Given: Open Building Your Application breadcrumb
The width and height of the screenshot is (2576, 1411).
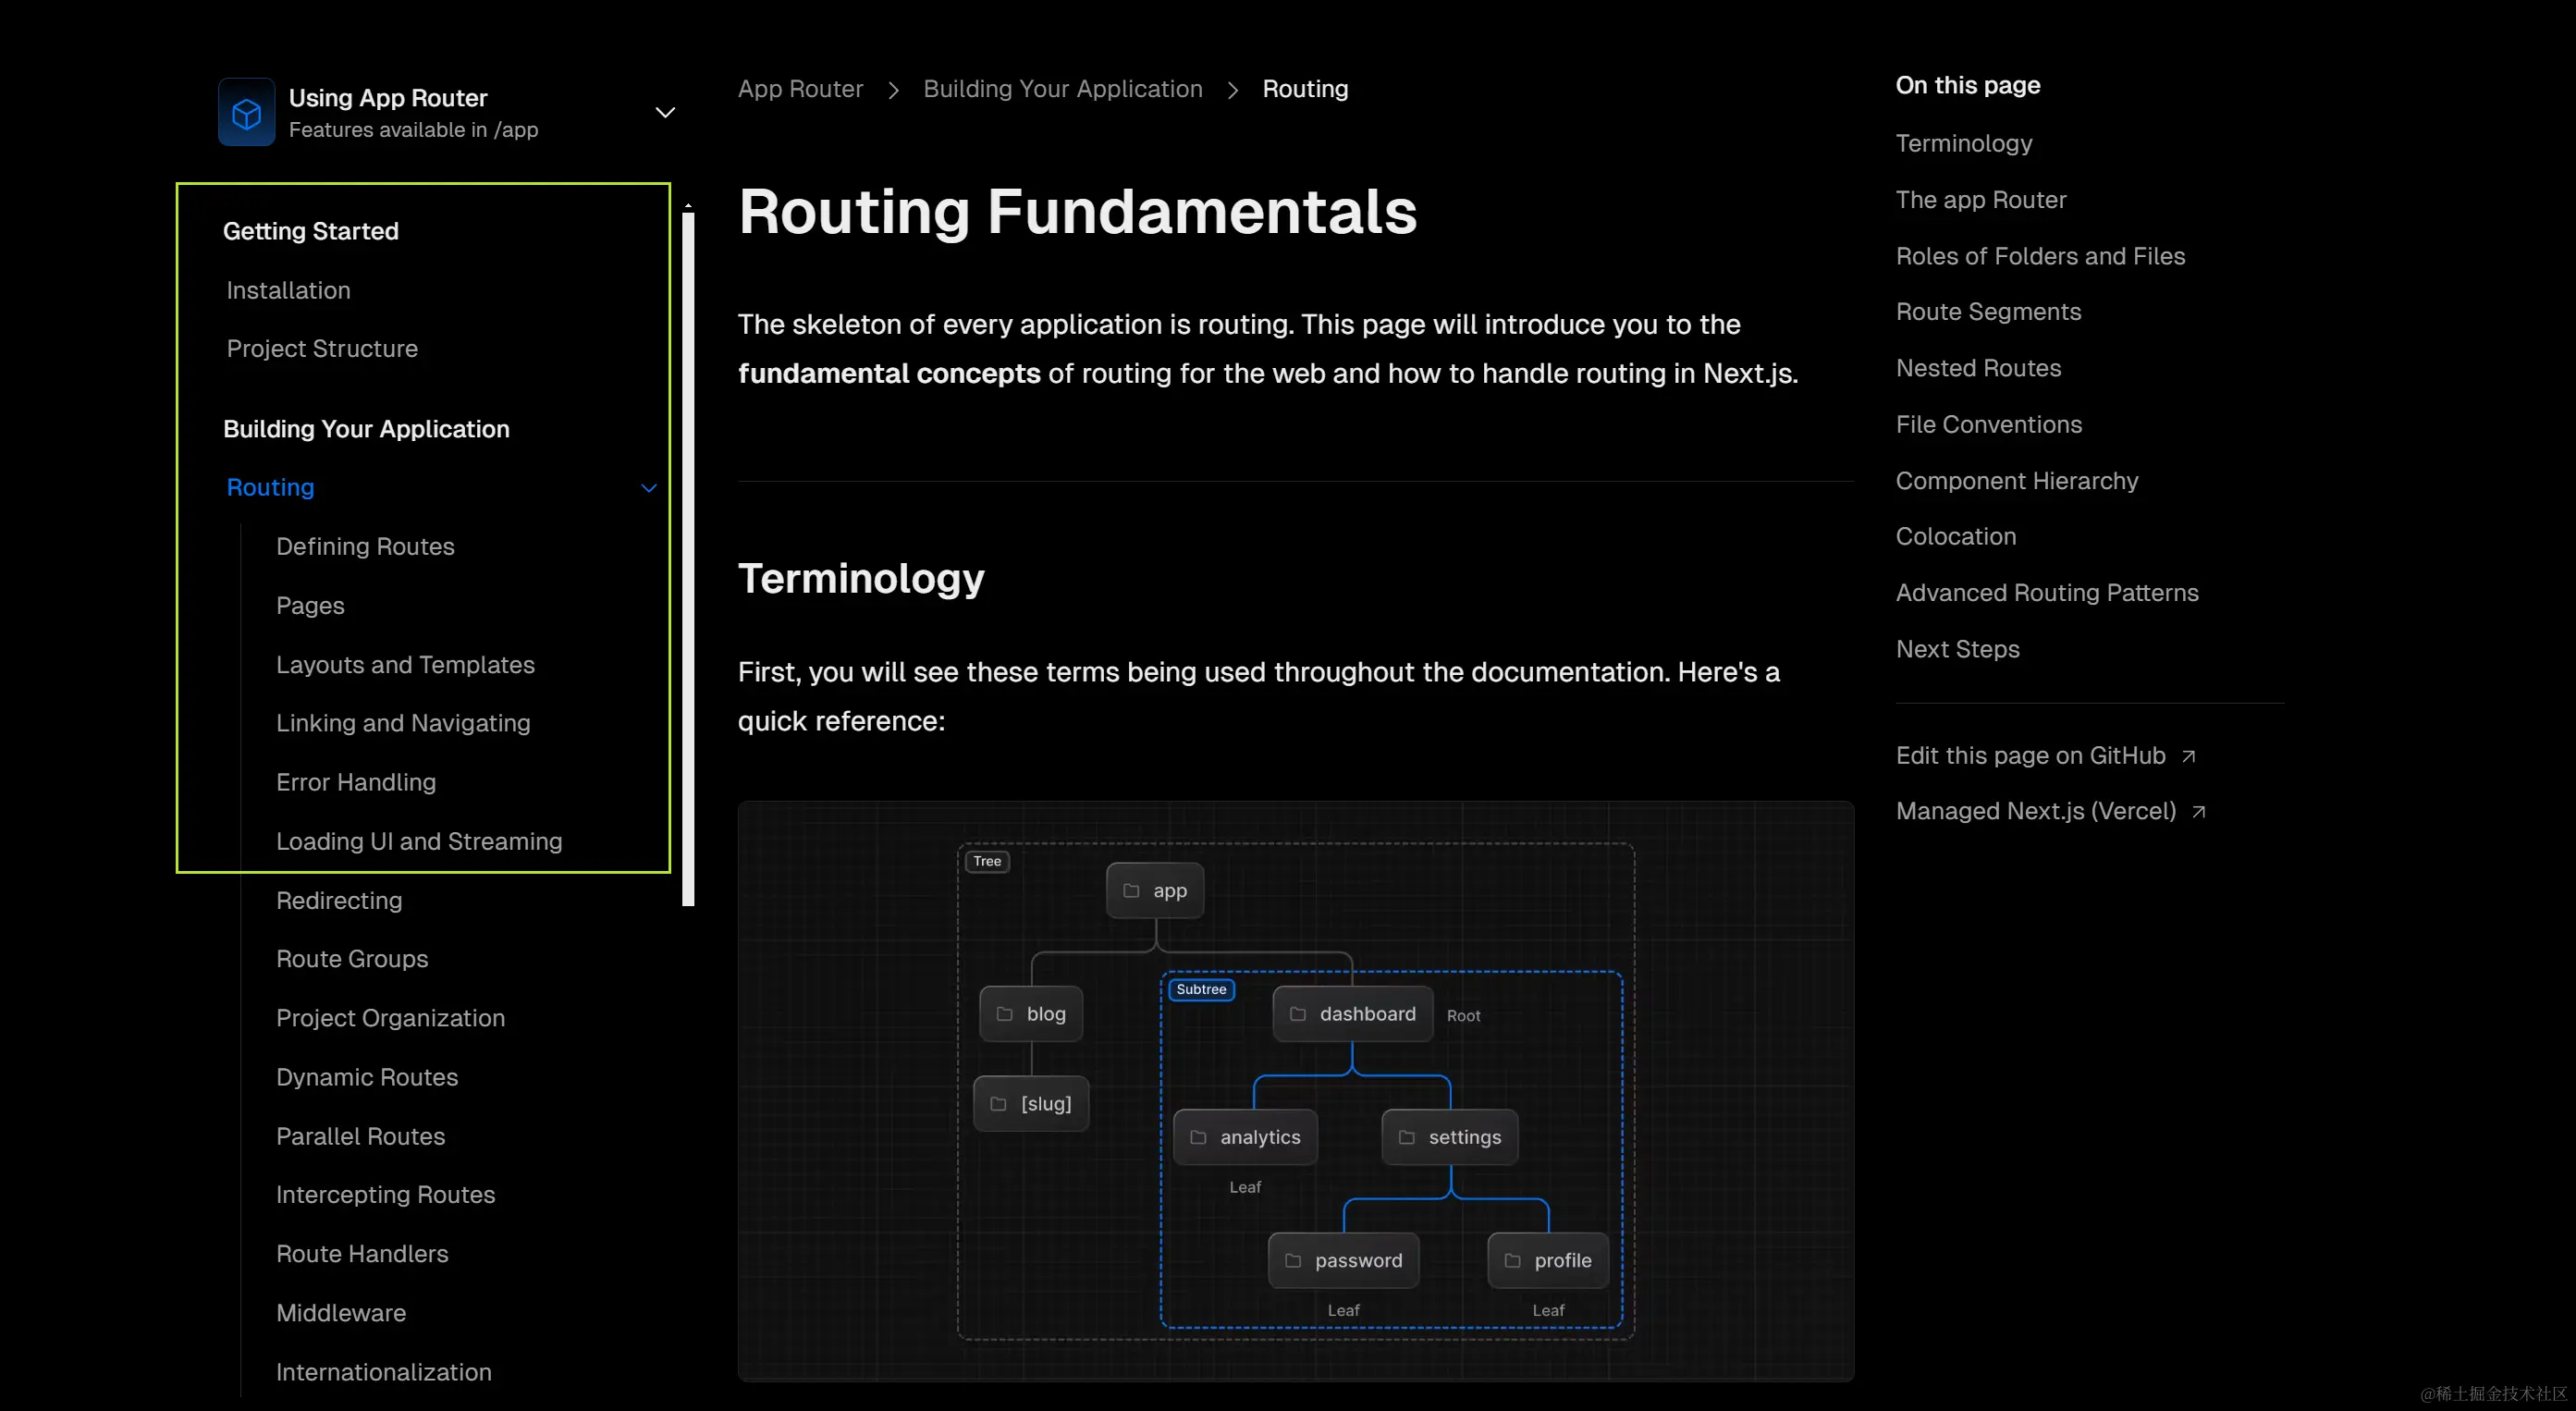Looking at the screenshot, I should point(1062,89).
